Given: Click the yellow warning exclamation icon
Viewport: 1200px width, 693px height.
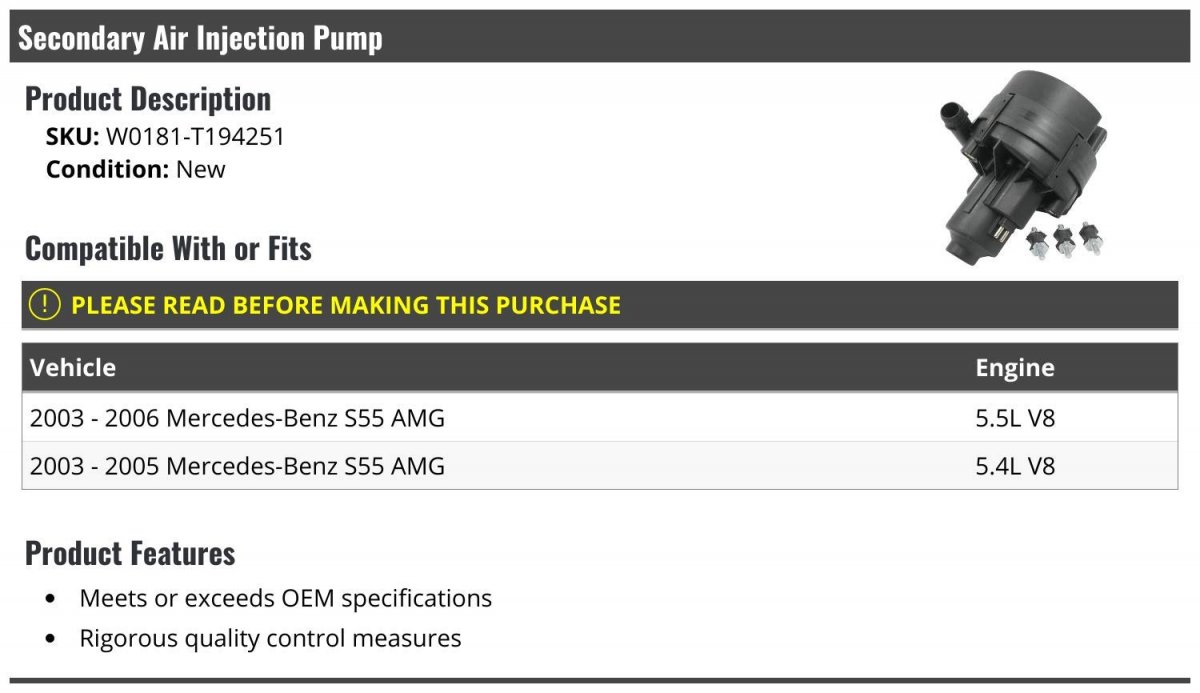Looking at the screenshot, I should coord(44,305).
